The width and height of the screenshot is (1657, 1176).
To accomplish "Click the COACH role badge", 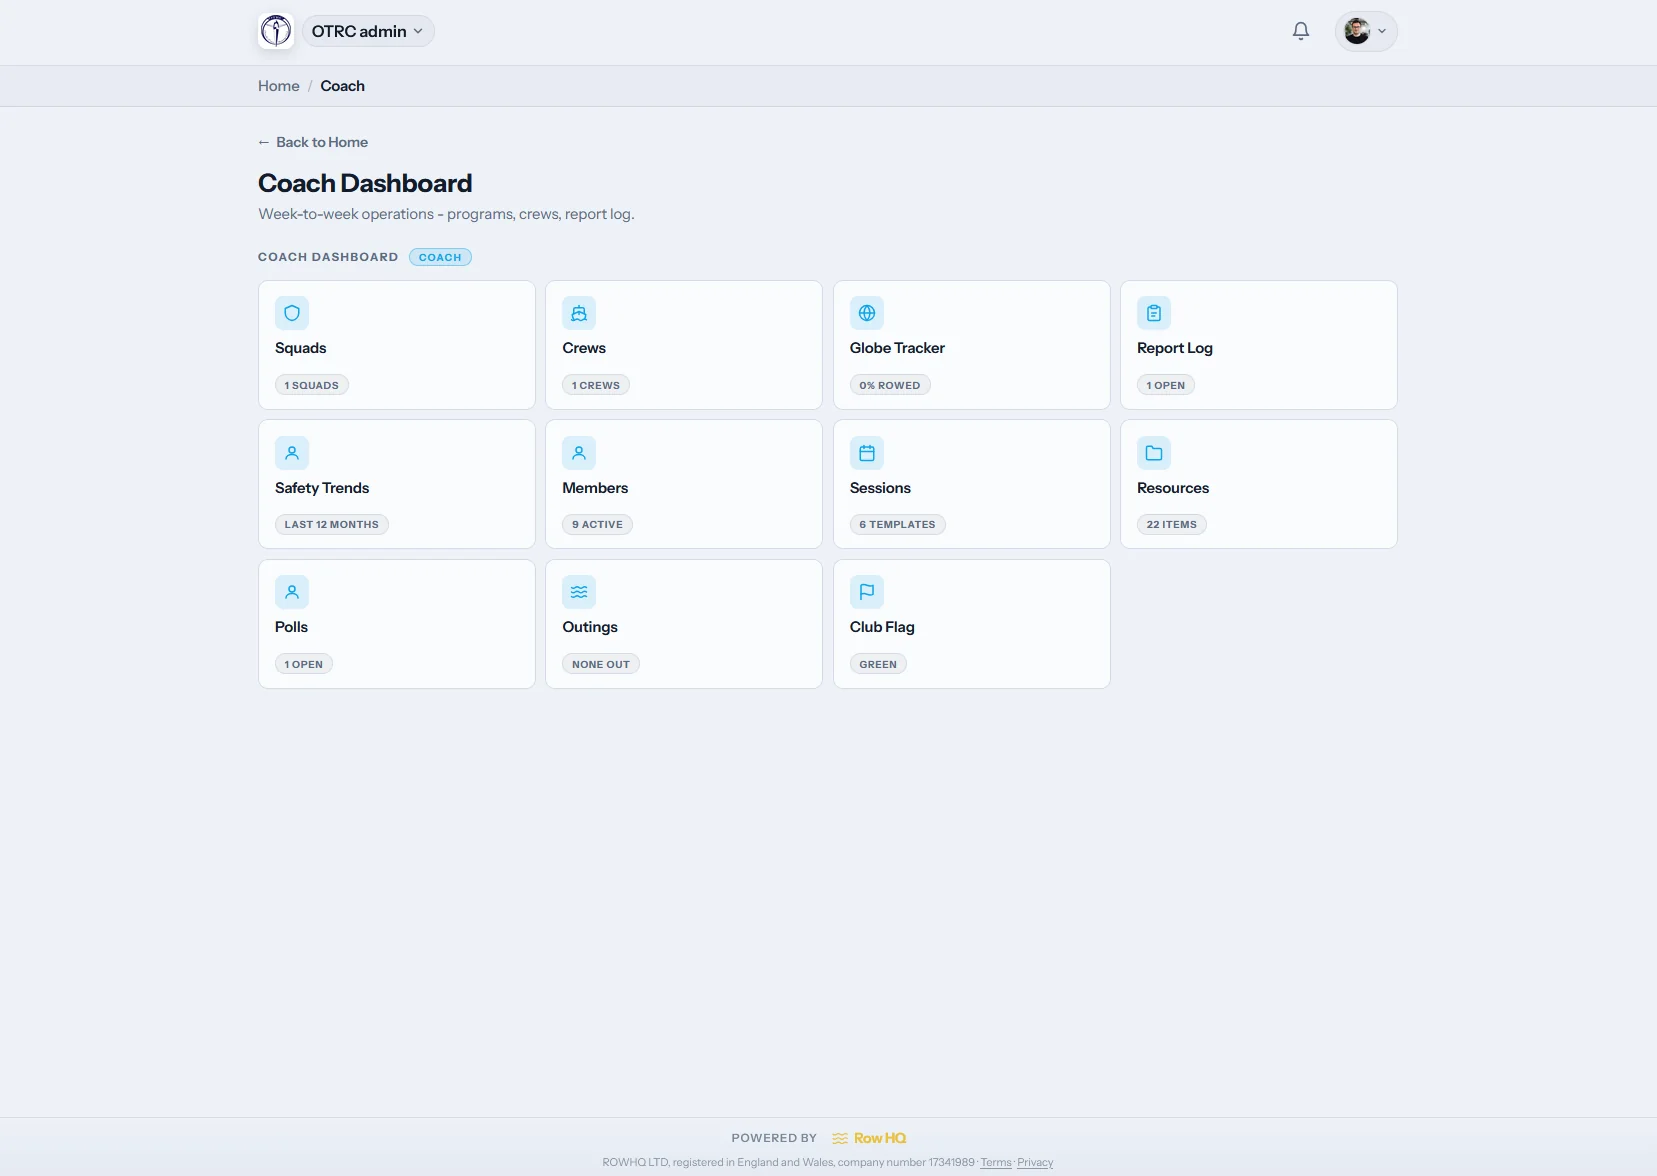I will 440,257.
